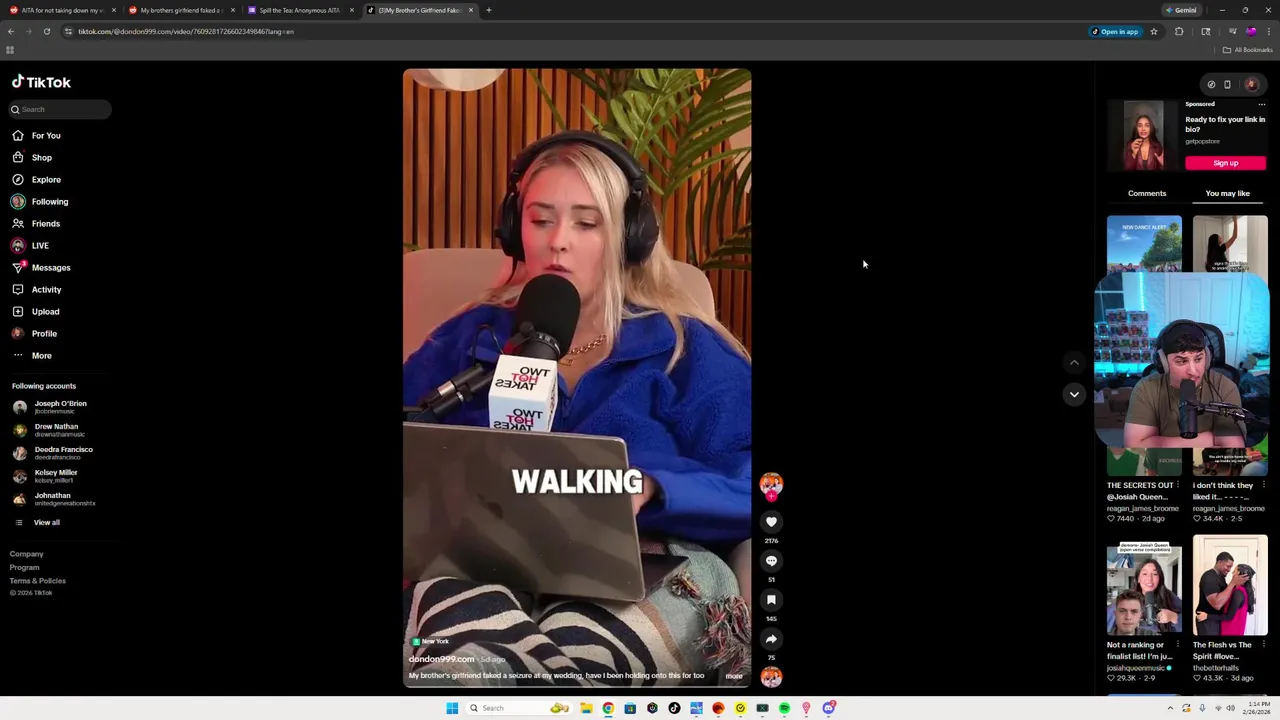1280x720 pixels.
Task: Go to the previous video arrow
Action: (1074, 363)
